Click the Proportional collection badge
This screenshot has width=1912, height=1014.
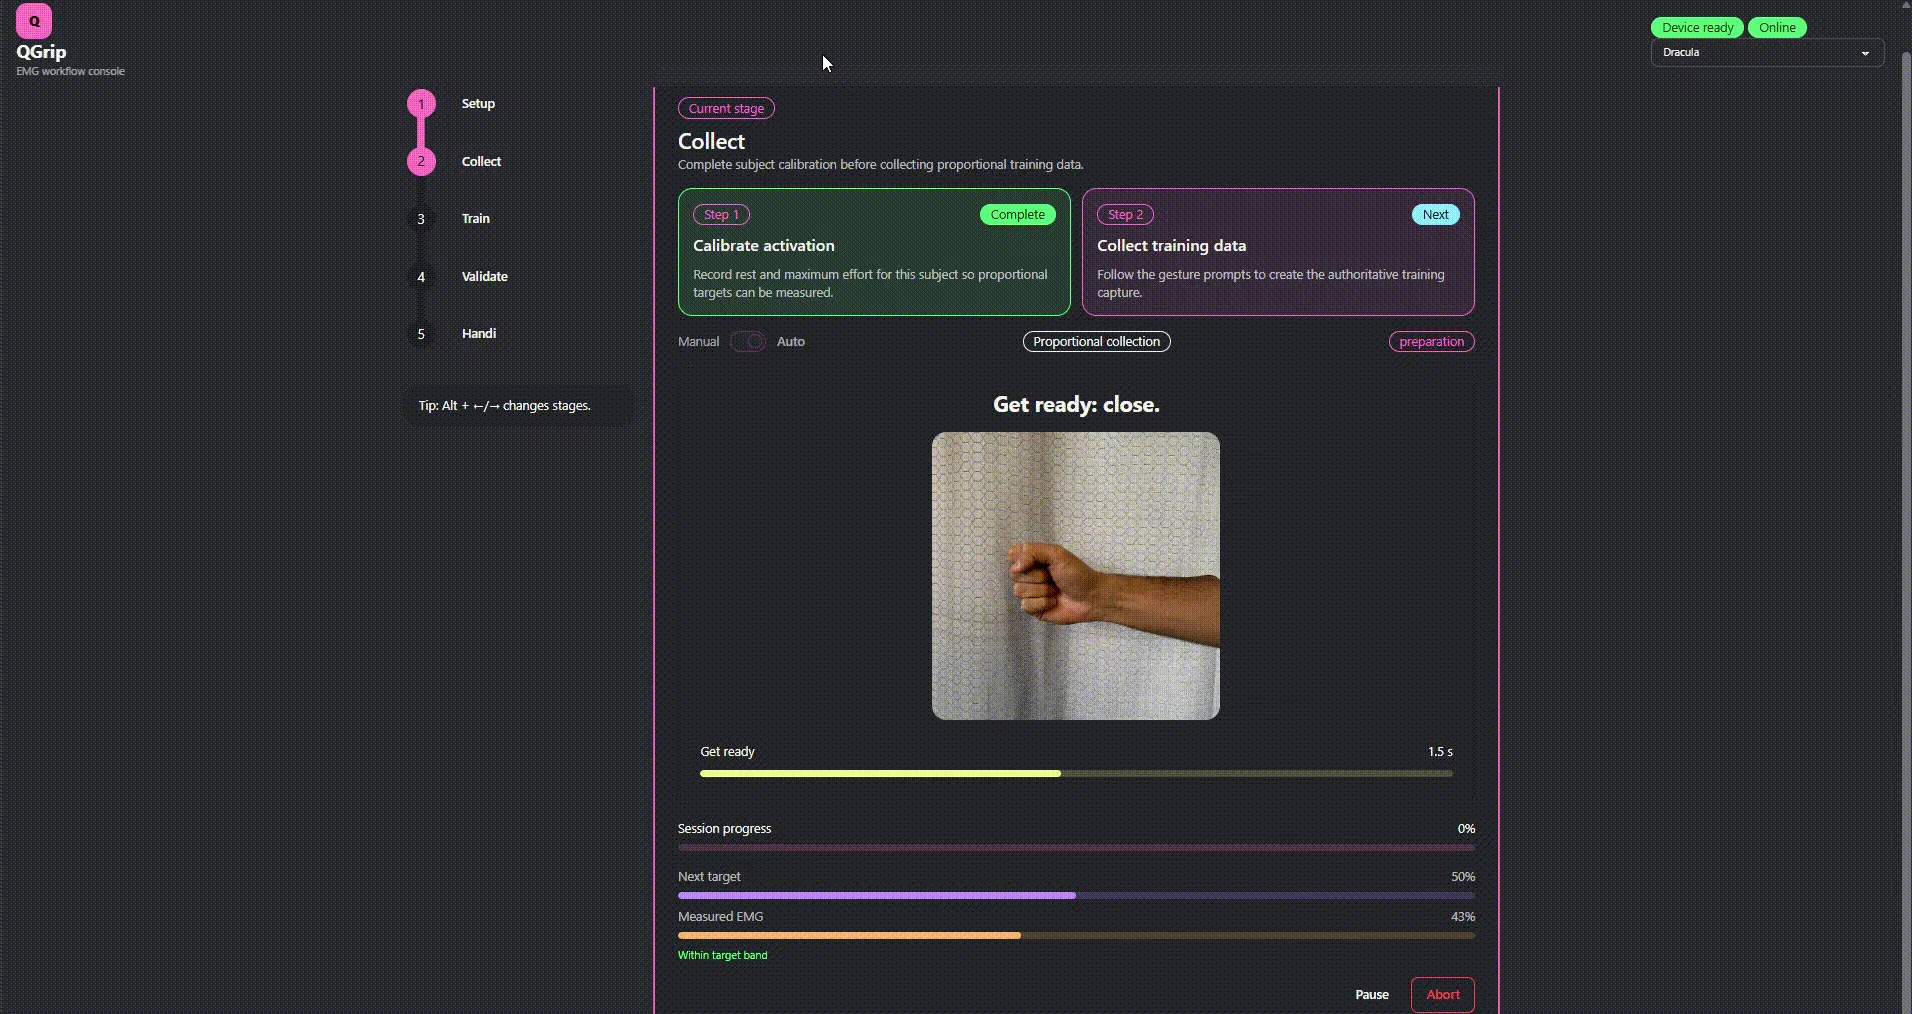click(1097, 342)
